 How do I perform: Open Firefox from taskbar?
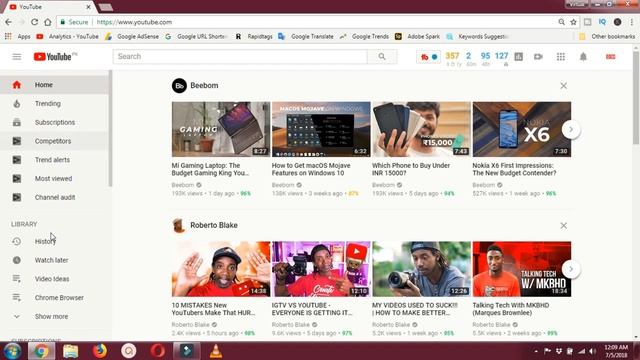[x=99, y=351]
